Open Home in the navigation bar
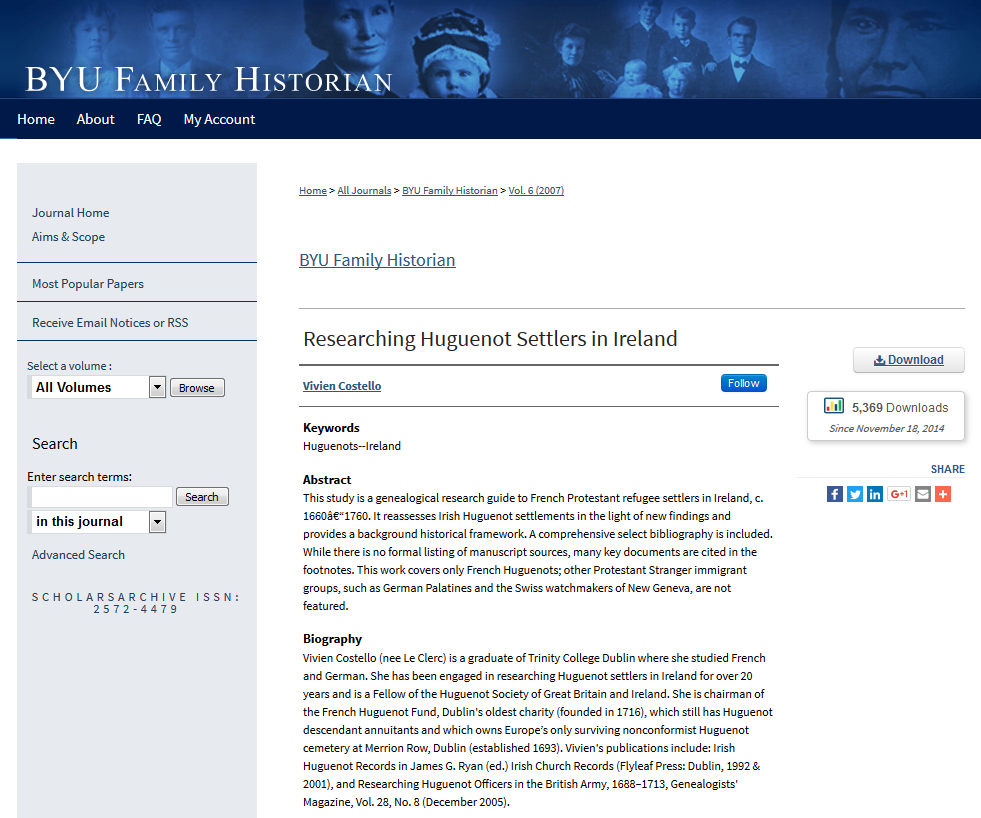 pyautogui.click(x=36, y=119)
